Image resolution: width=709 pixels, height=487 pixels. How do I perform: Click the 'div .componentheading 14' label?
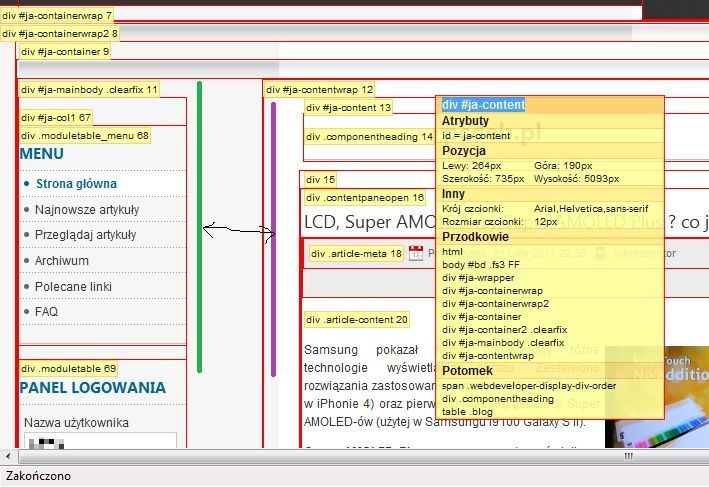(369, 137)
